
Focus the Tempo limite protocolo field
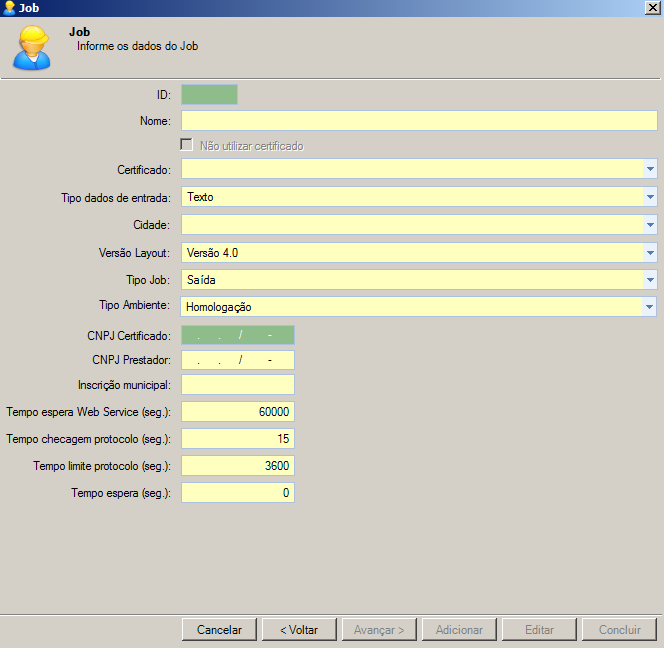click(x=238, y=466)
